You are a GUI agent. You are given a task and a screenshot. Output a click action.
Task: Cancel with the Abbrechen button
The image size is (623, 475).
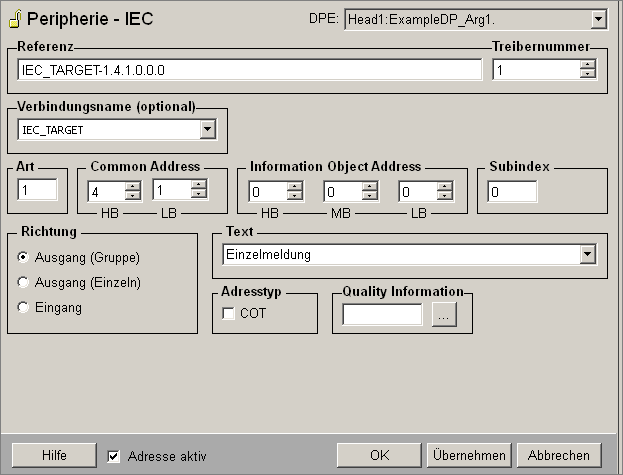(559, 455)
